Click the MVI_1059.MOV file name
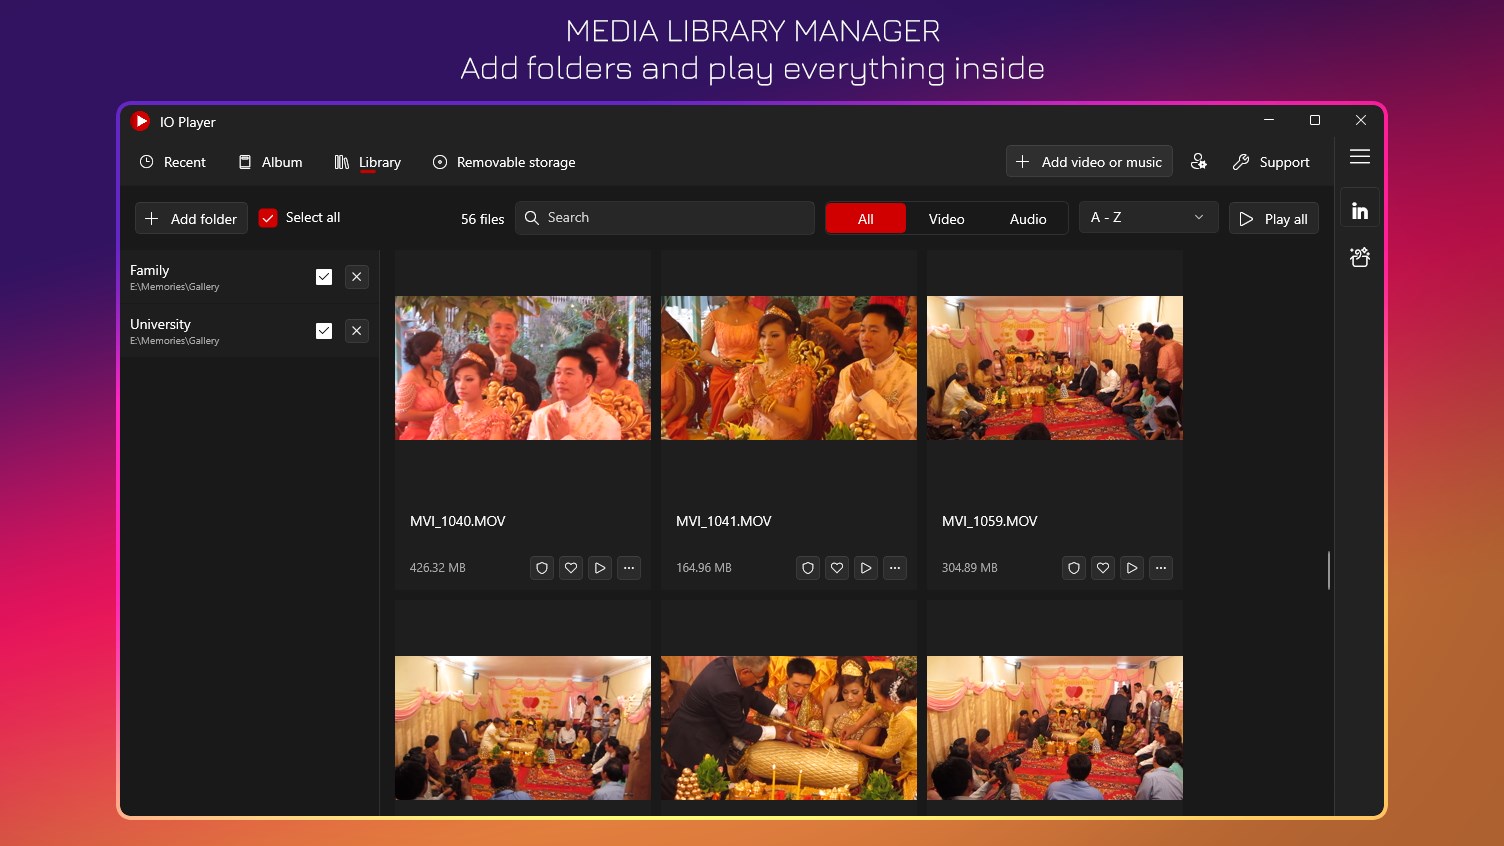The width and height of the screenshot is (1504, 846). (990, 521)
